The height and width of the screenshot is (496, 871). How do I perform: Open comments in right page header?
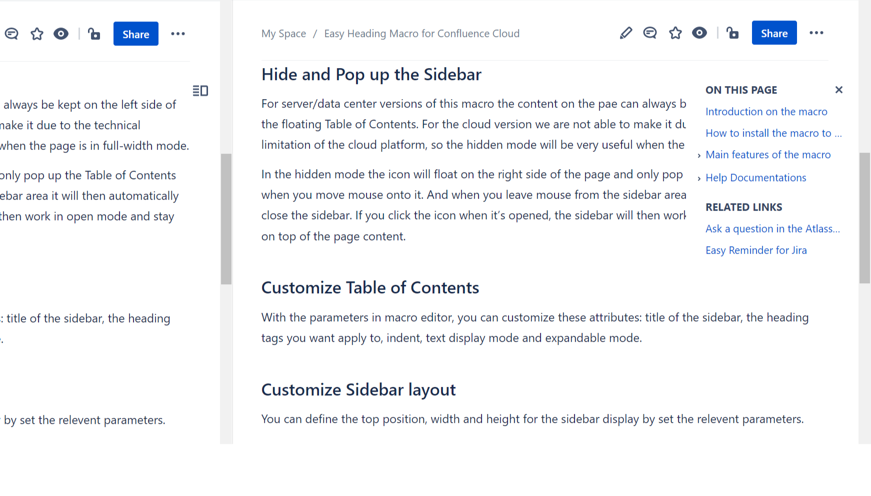pos(650,33)
